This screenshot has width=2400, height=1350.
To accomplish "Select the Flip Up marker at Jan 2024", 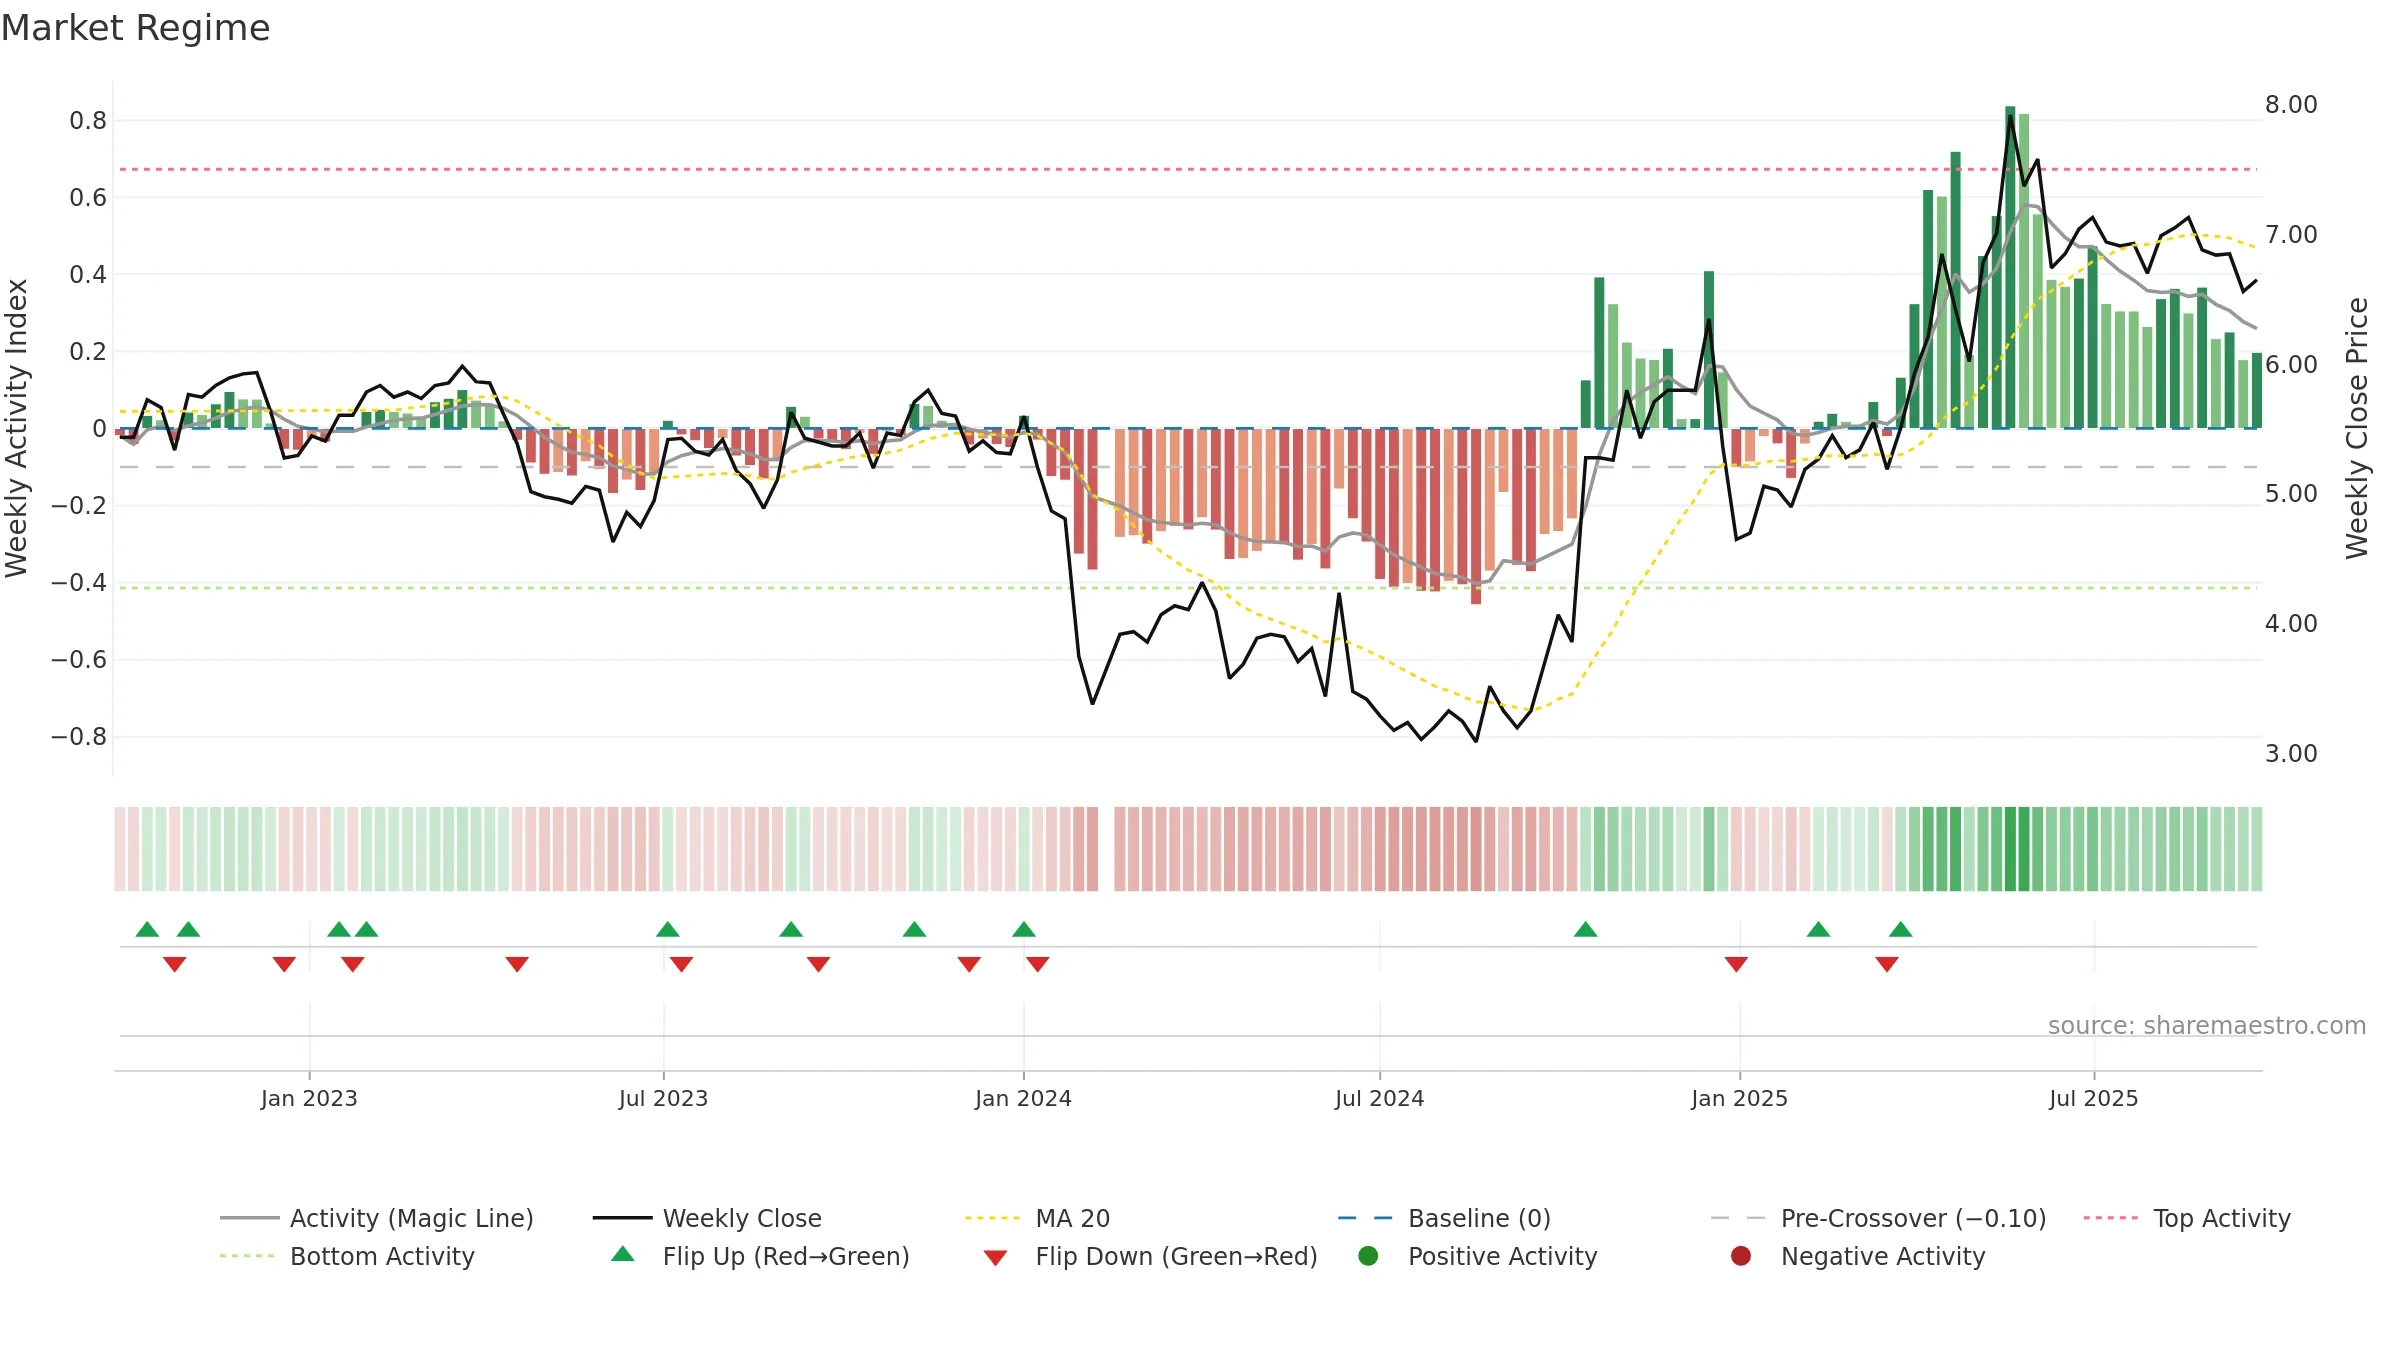I will (x=1024, y=930).
